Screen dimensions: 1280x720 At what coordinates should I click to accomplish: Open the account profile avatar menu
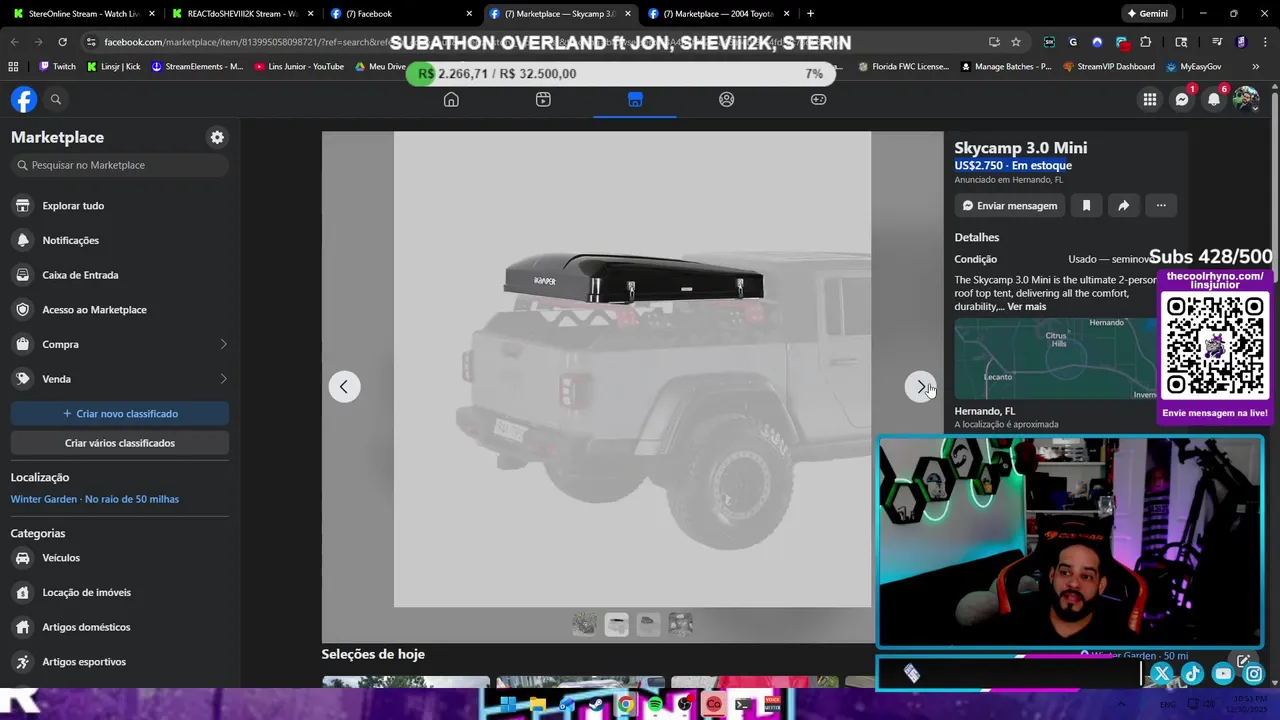(x=1246, y=99)
